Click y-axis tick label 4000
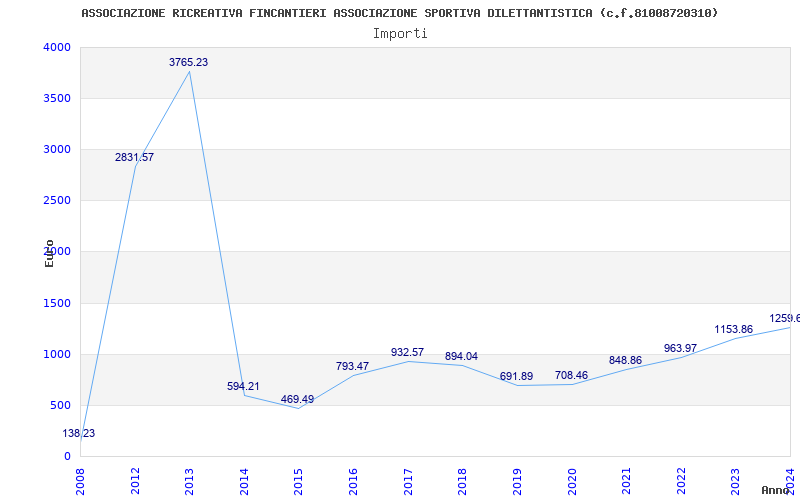This screenshot has height=500, width=800. [x=57, y=47]
